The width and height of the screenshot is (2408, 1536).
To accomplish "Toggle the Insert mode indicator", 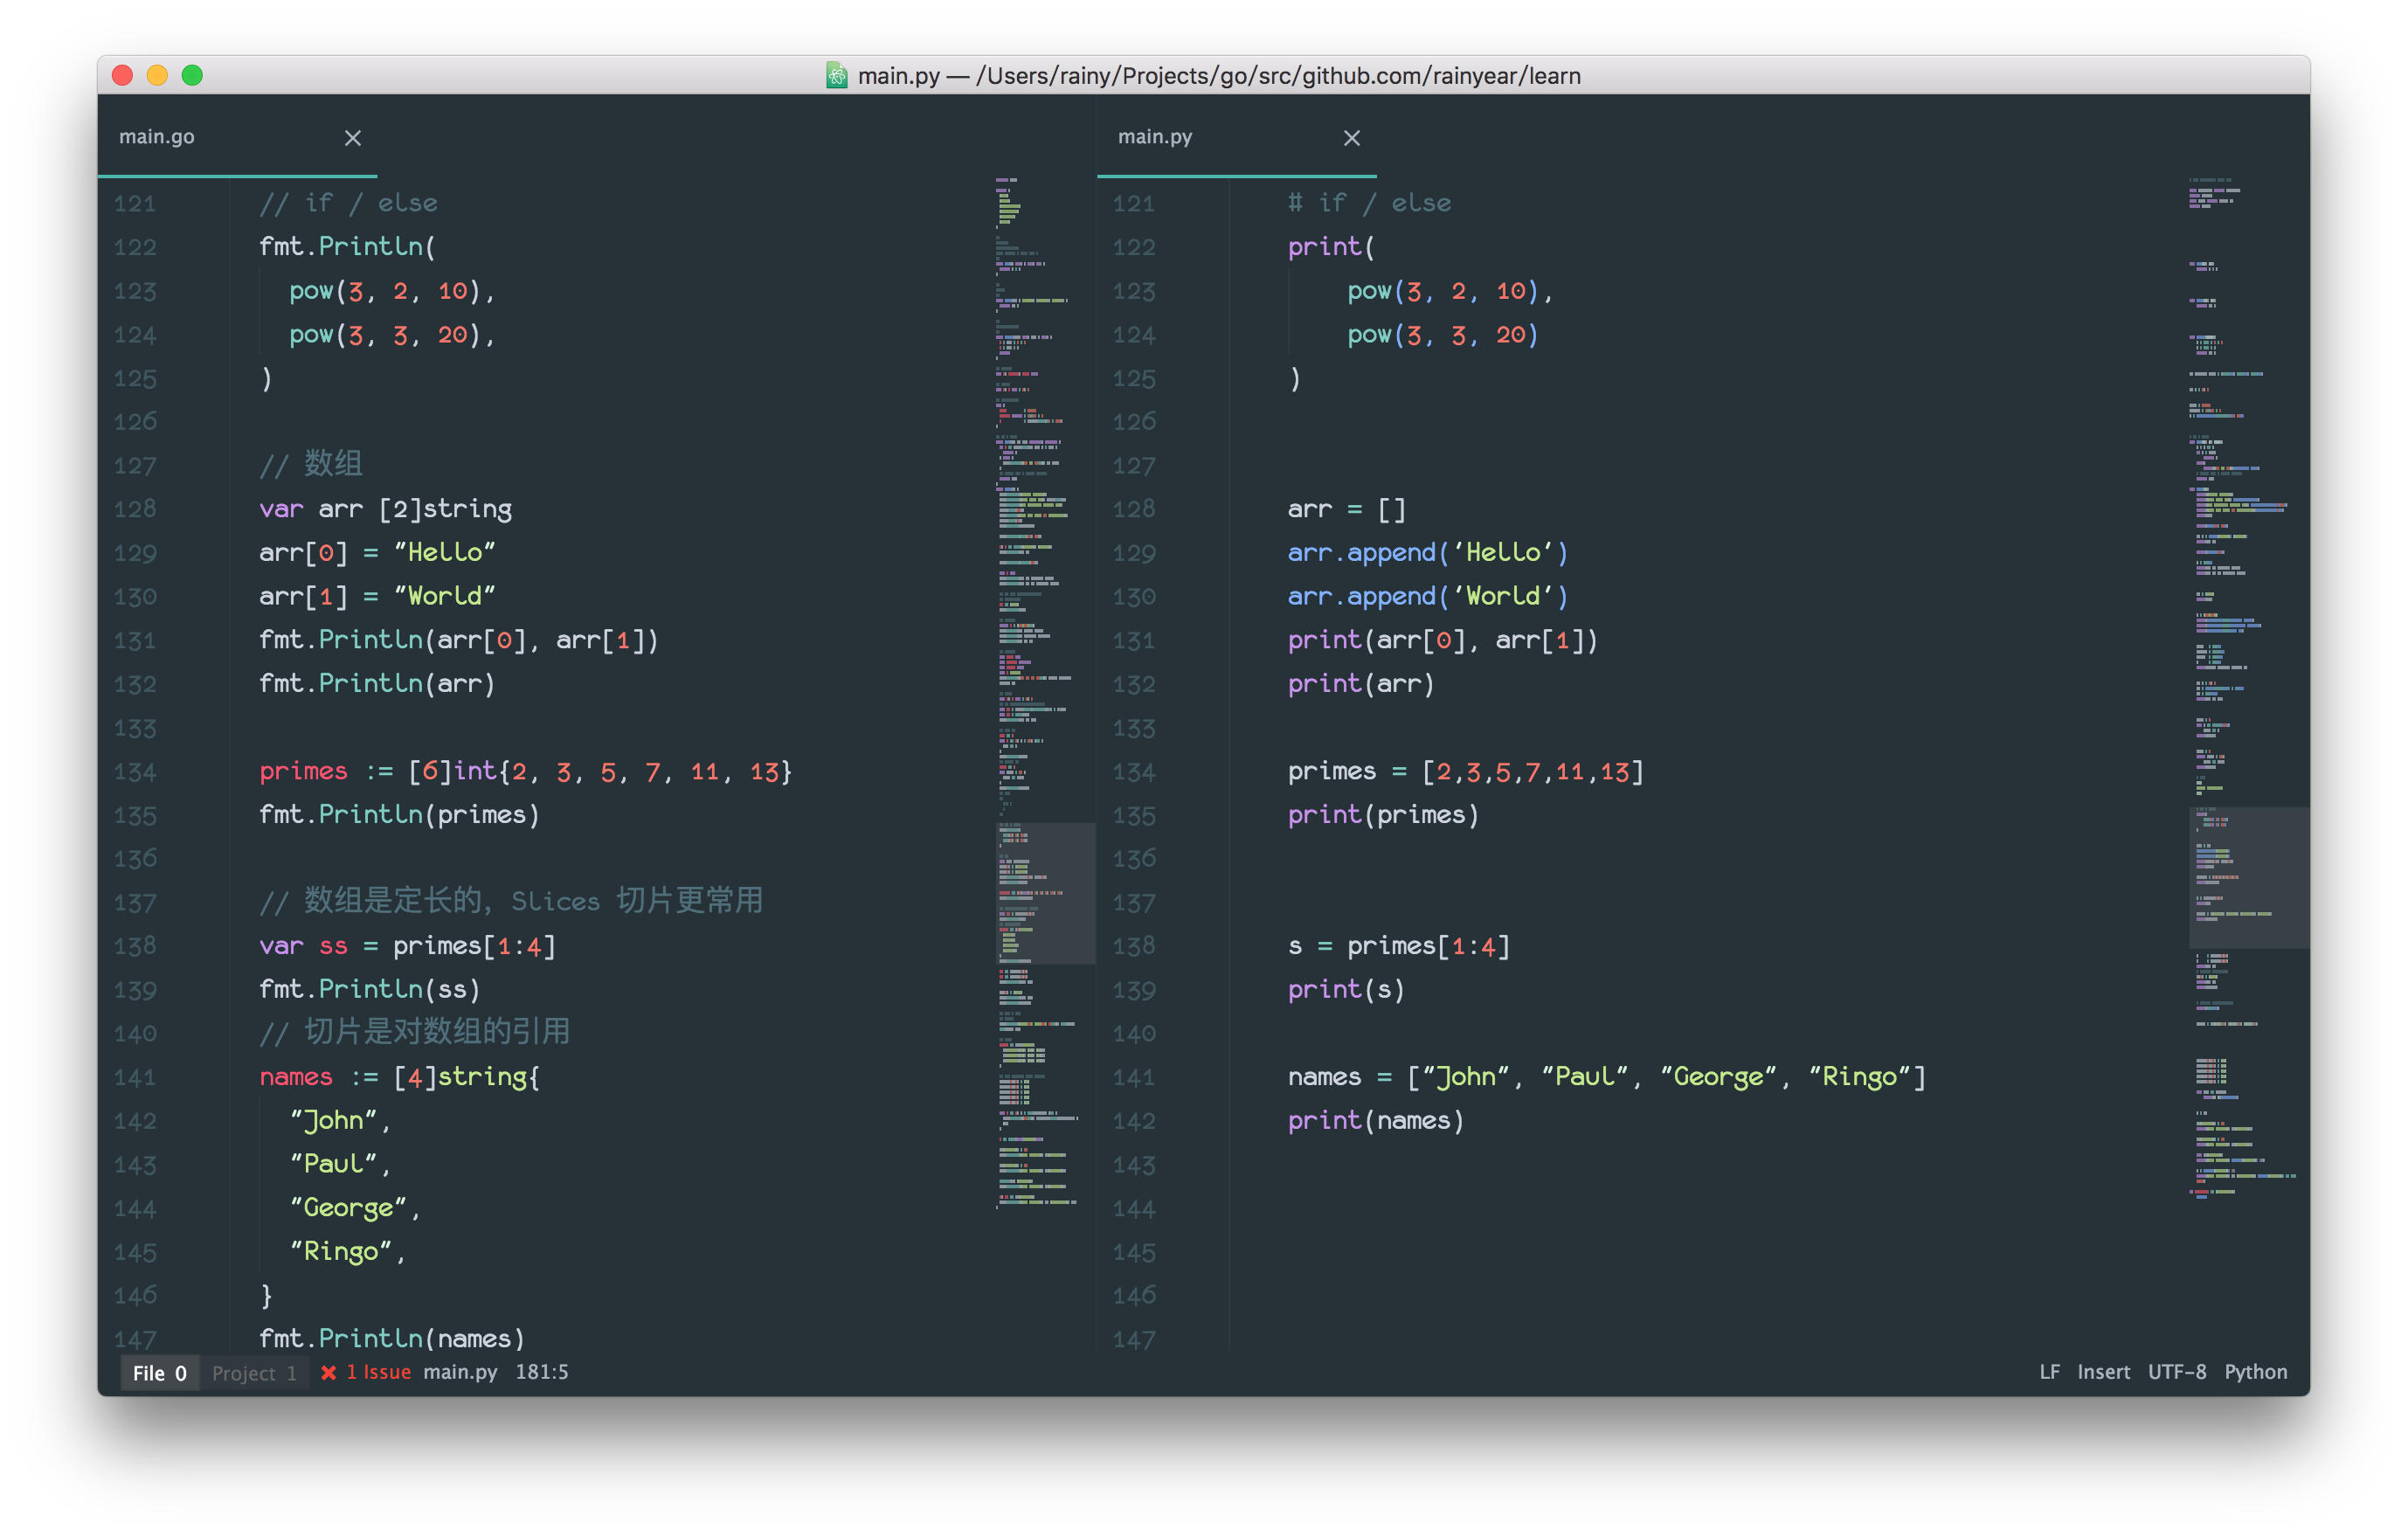I will tap(2101, 1372).
